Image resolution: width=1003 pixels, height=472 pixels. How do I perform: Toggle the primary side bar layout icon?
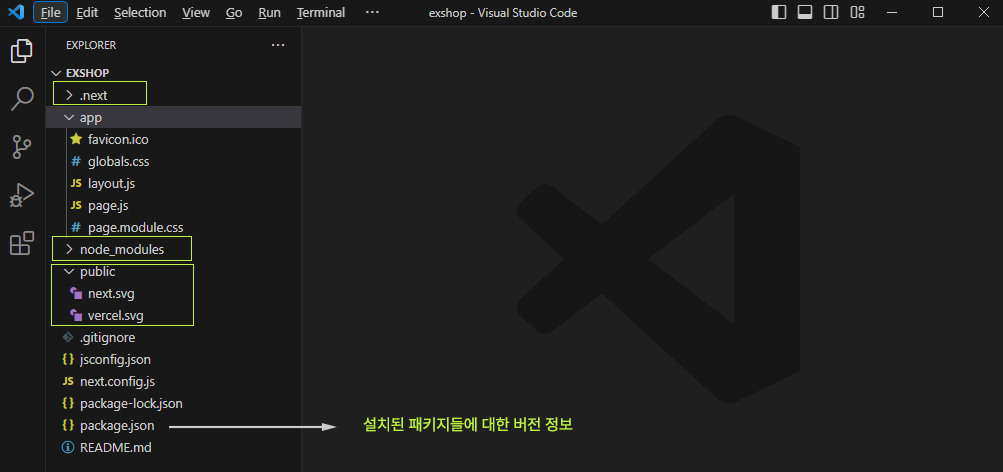(778, 12)
